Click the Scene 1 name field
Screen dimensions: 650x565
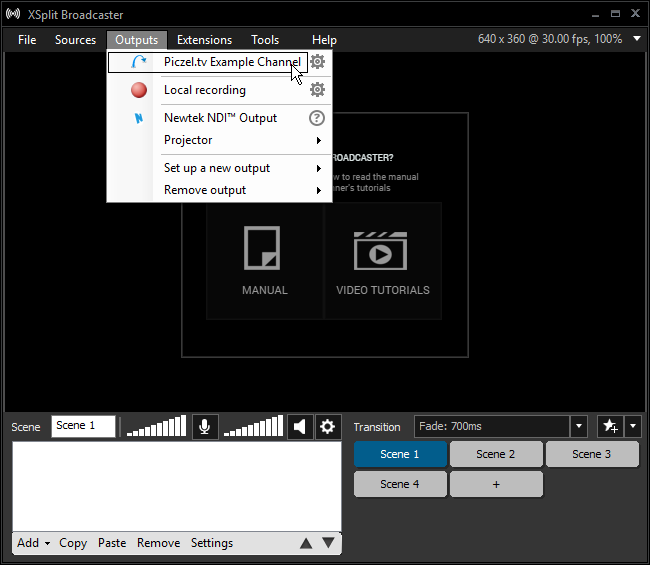[x=83, y=426]
